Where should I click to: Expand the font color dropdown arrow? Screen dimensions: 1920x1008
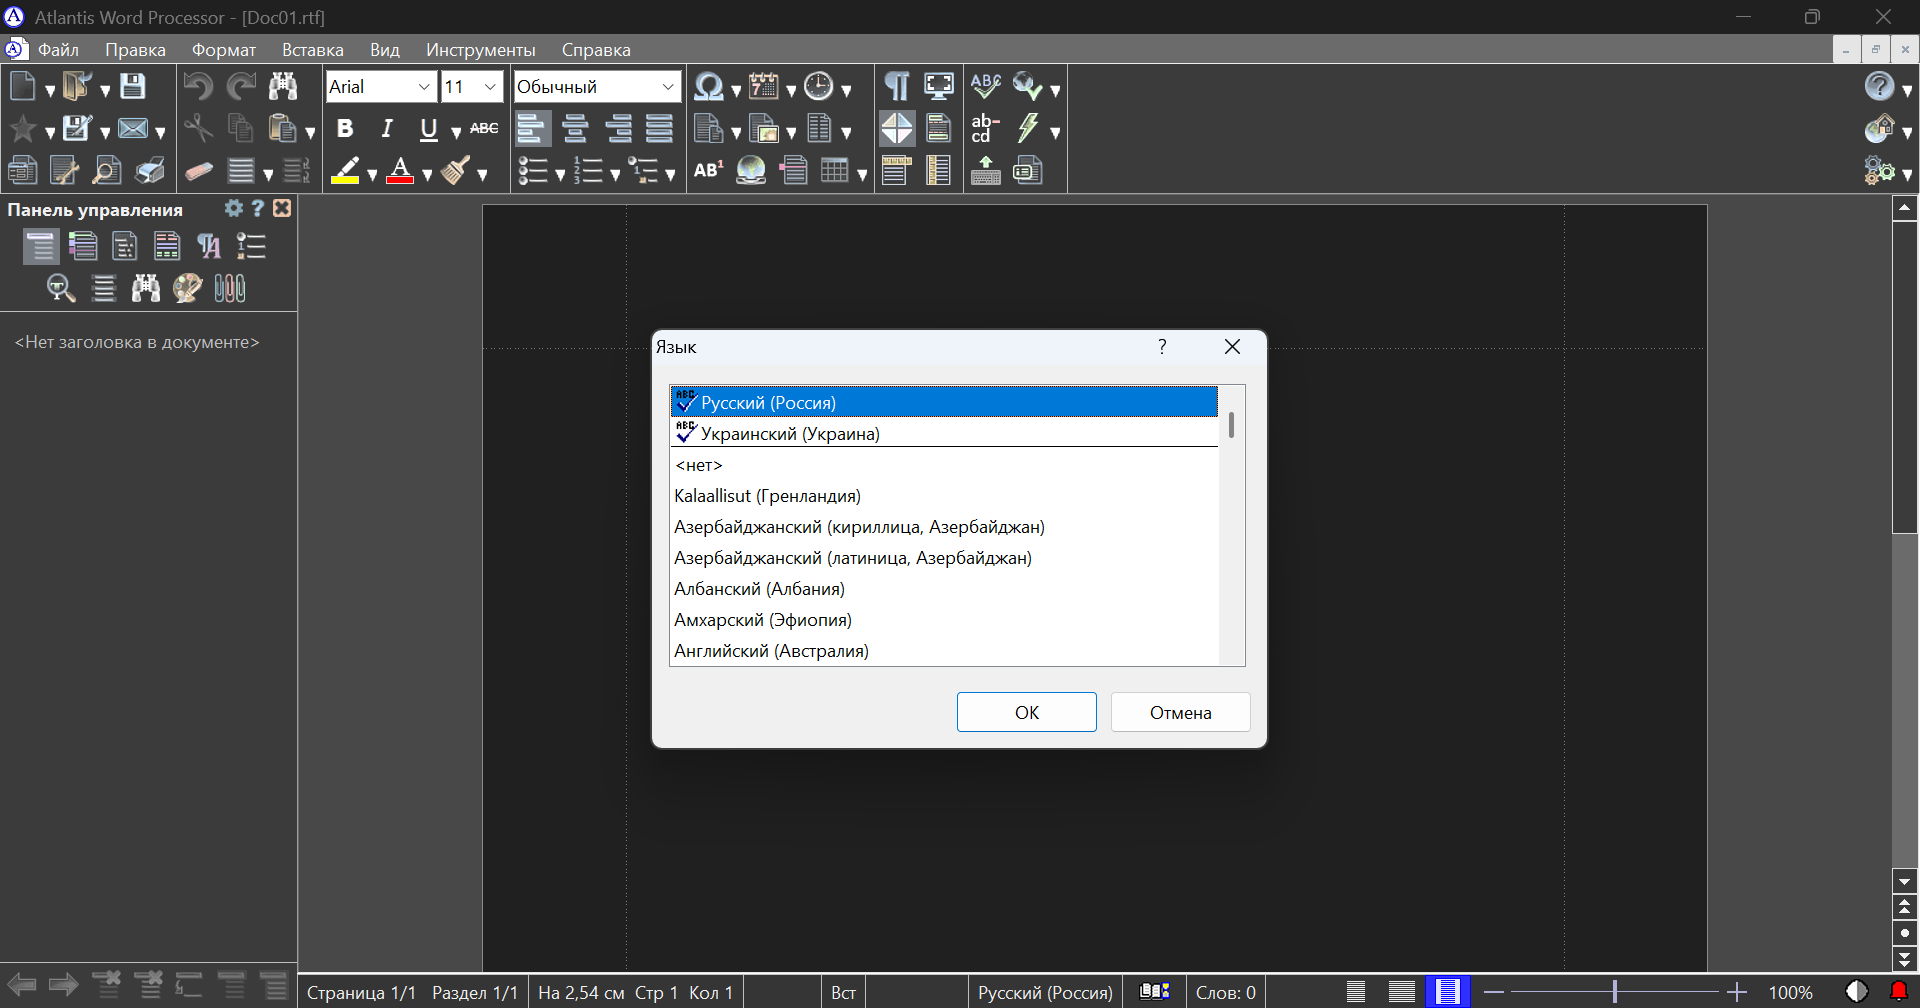[x=427, y=175]
